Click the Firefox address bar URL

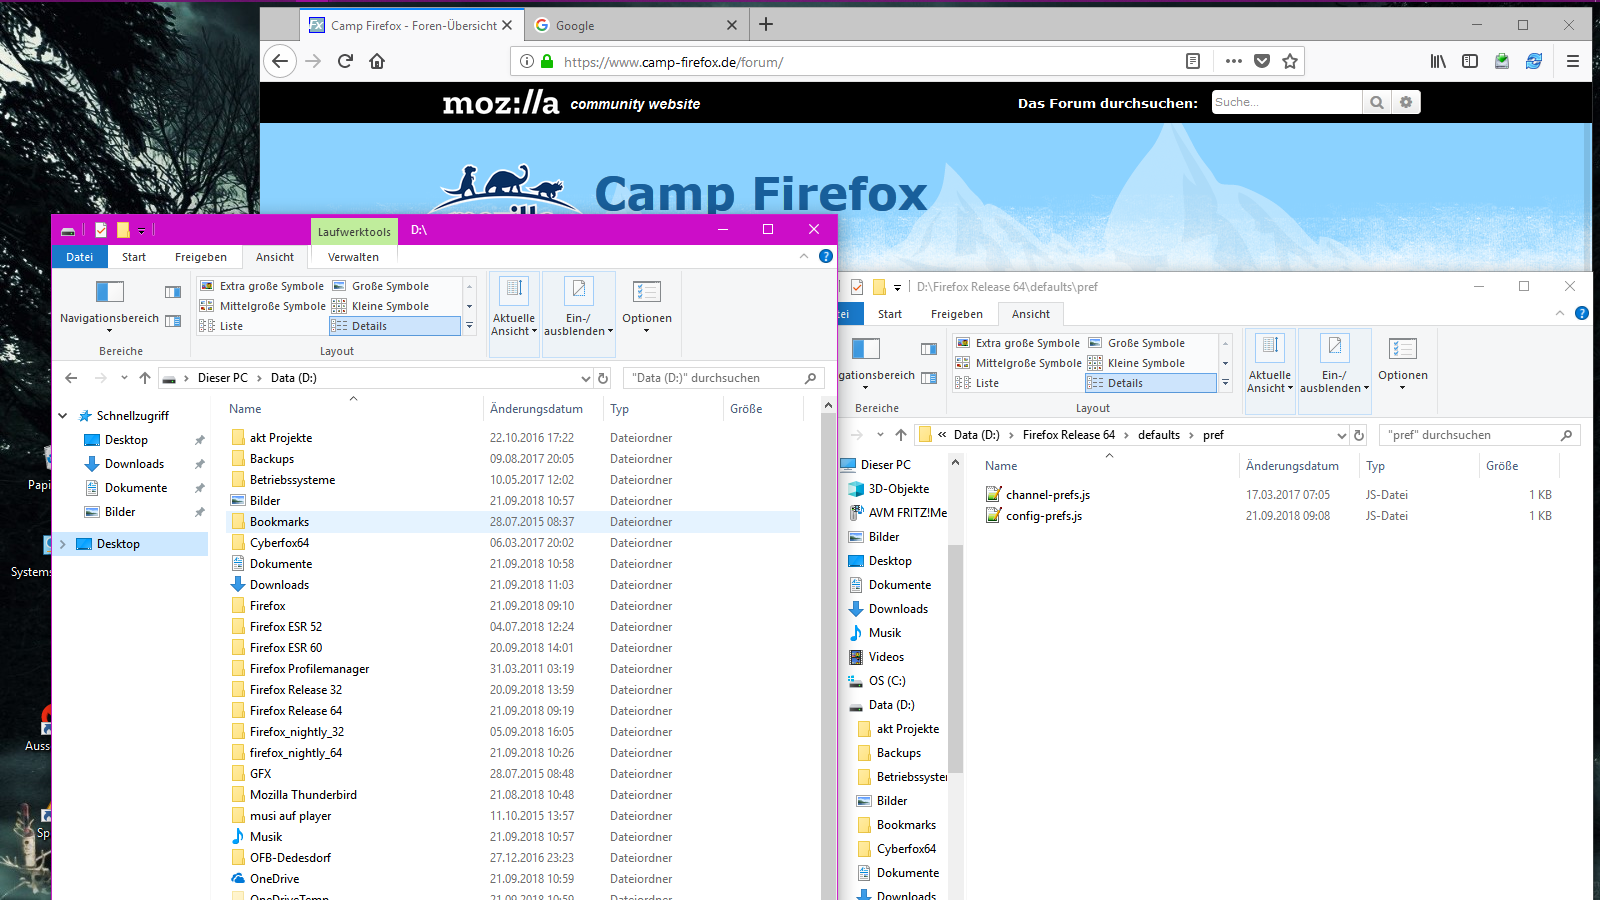click(x=673, y=62)
